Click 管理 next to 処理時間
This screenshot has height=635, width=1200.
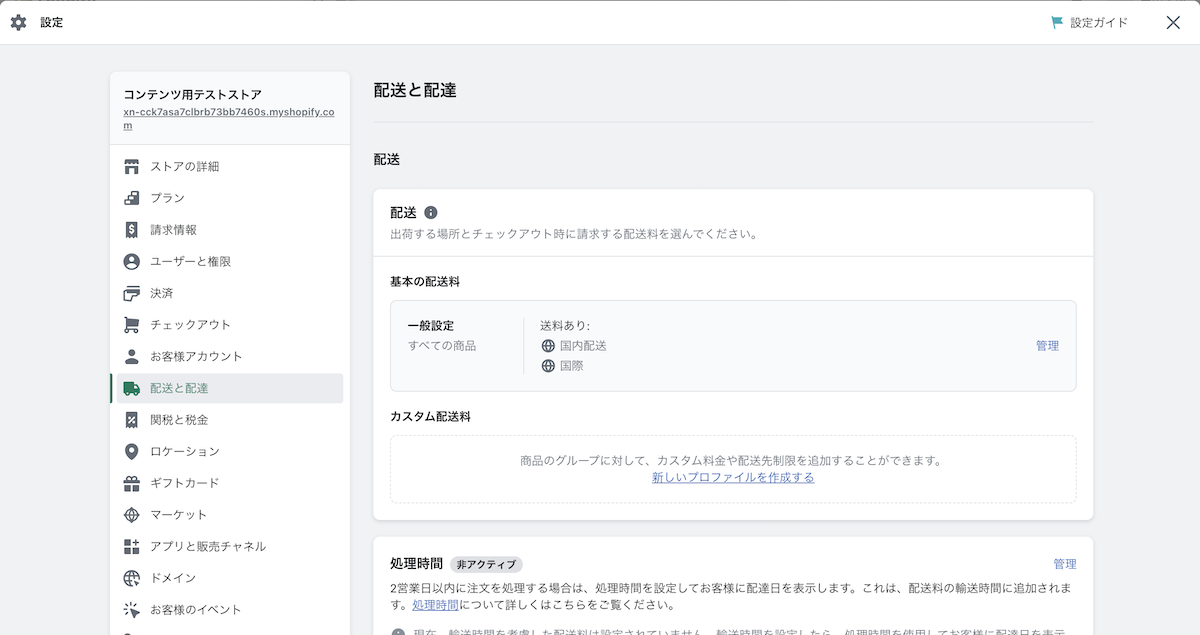pyautogui.click(x=1065, y=564)
